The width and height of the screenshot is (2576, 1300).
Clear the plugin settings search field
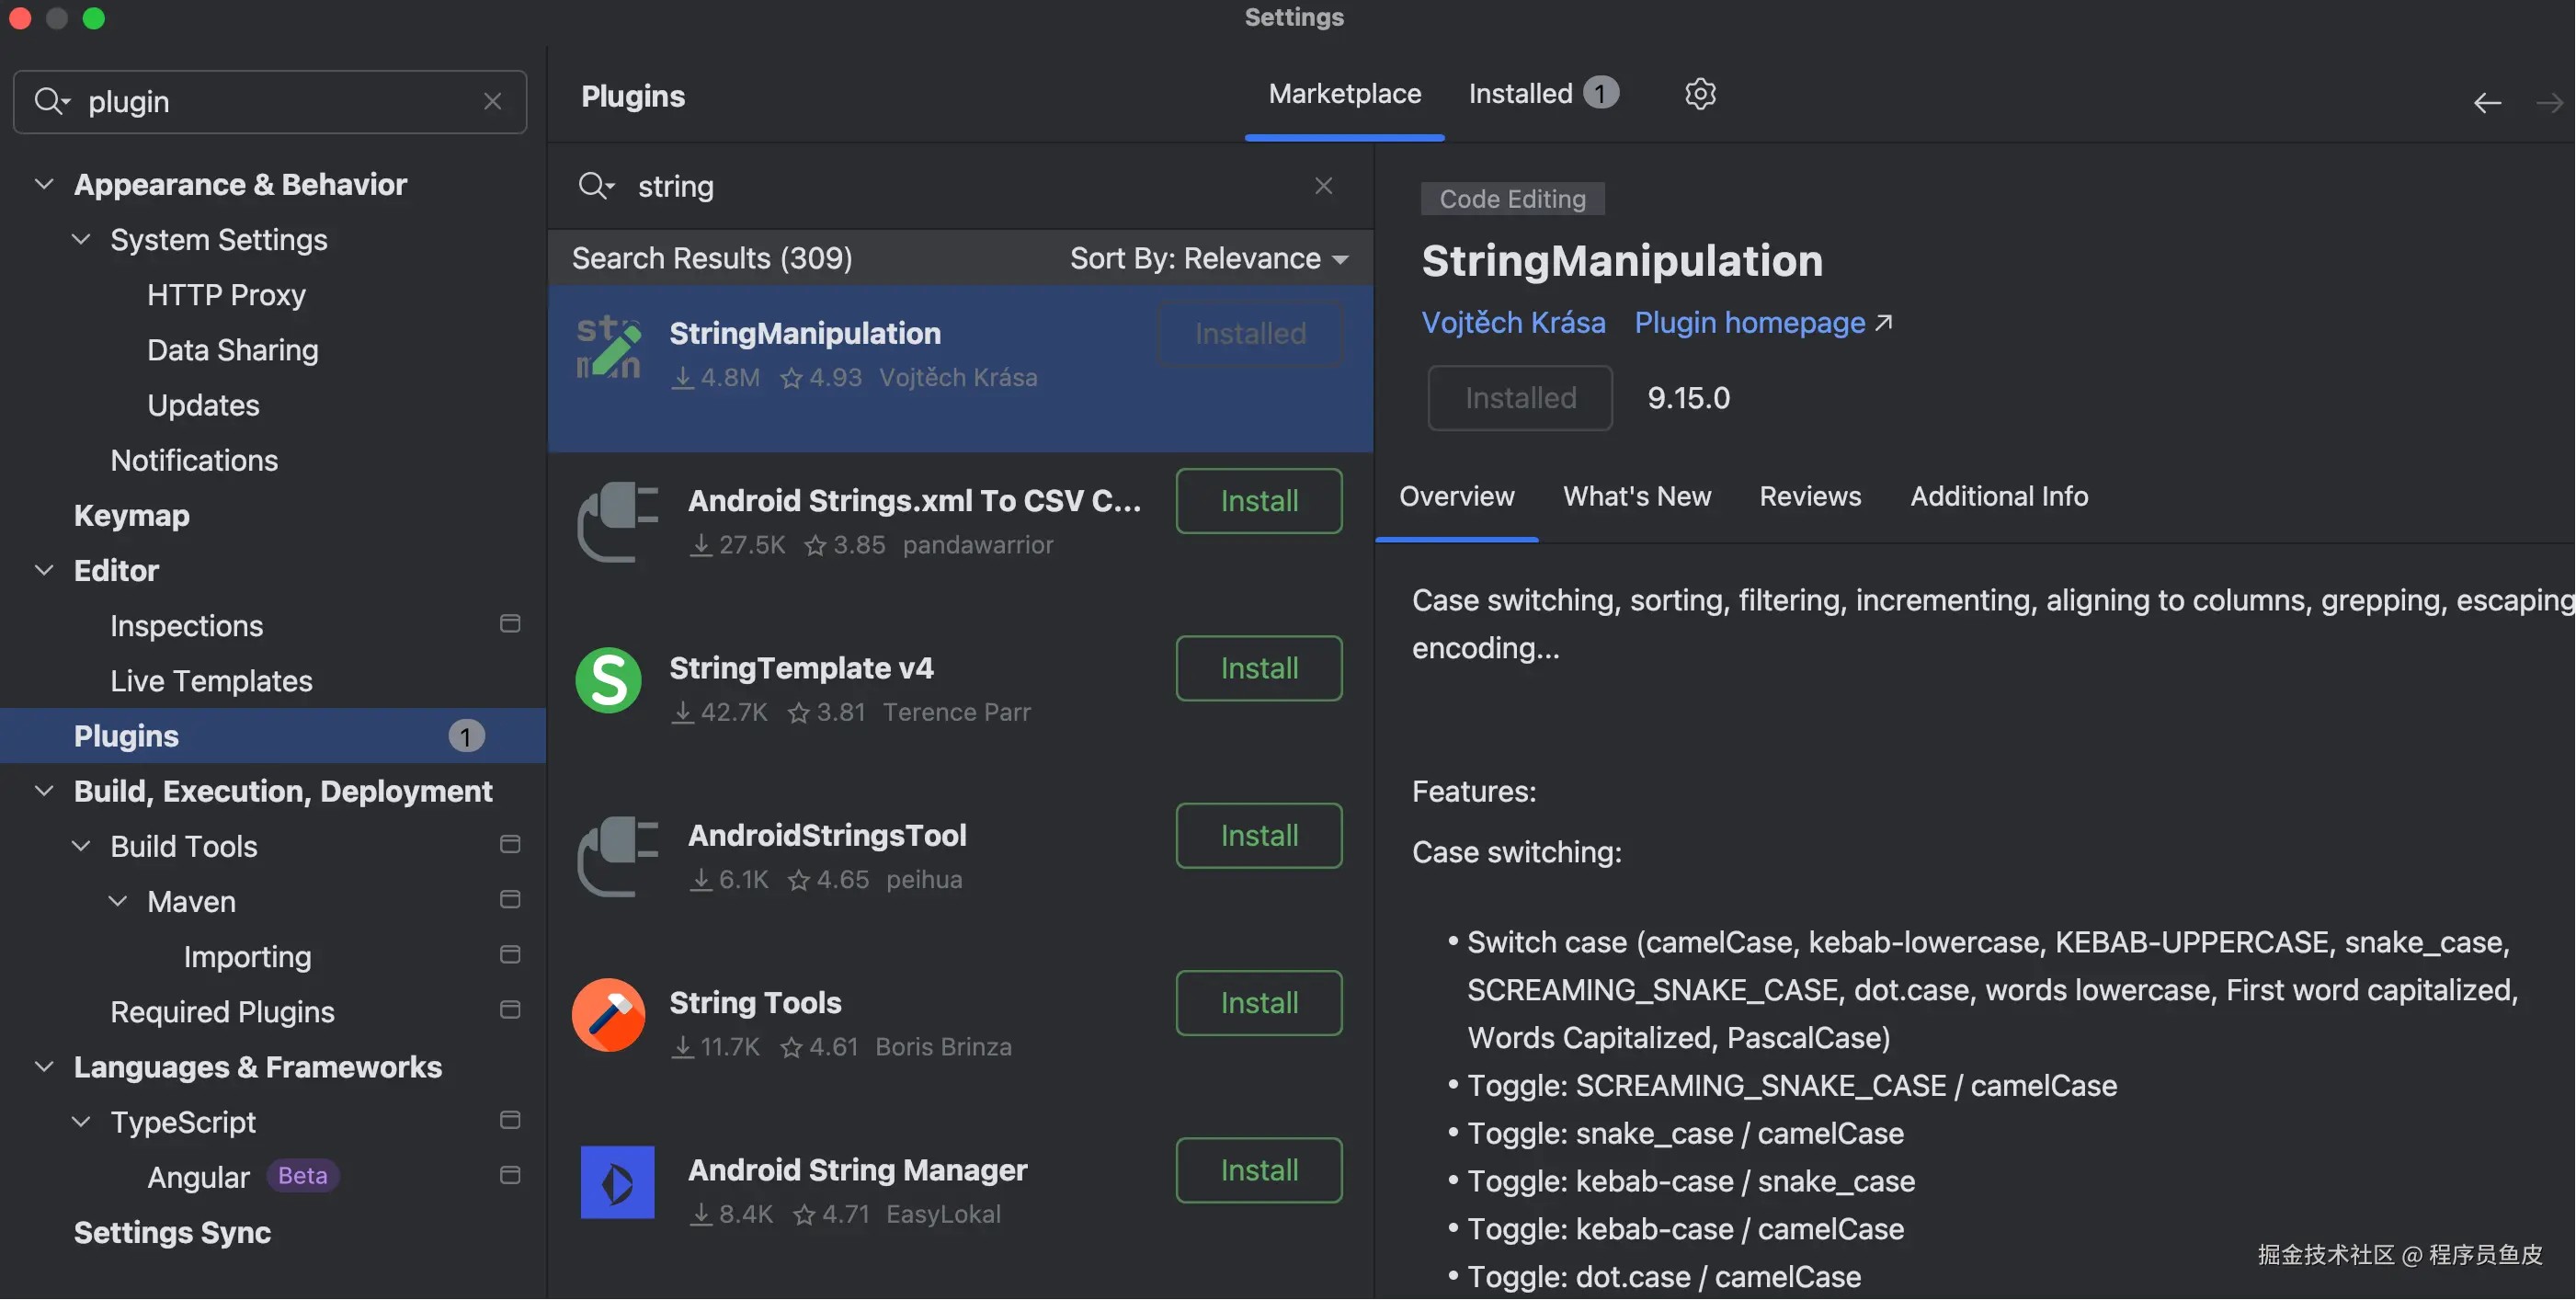[x=492, y=101]
